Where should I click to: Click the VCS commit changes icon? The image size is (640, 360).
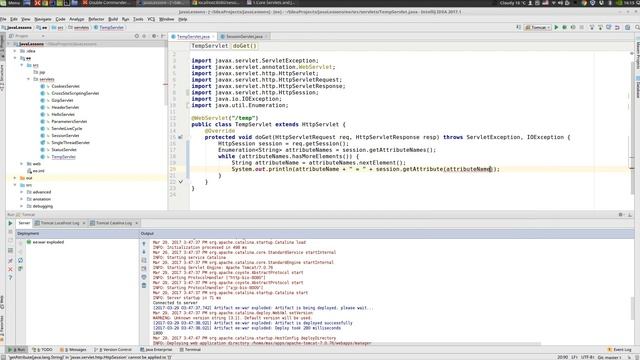(600, 27)
